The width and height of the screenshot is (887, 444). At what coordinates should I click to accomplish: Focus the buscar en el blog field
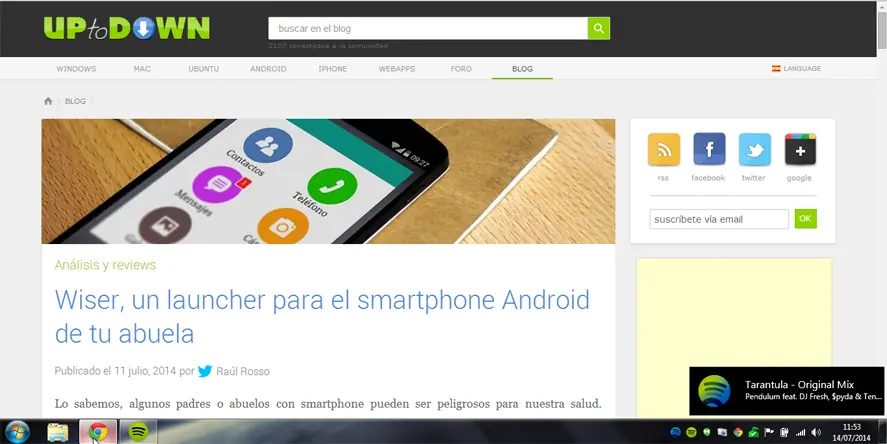coord(428,28)
